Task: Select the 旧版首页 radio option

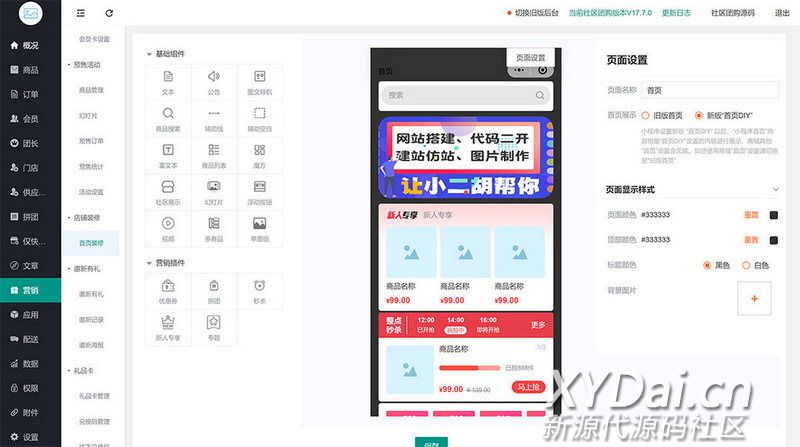Action: [645, 115]
